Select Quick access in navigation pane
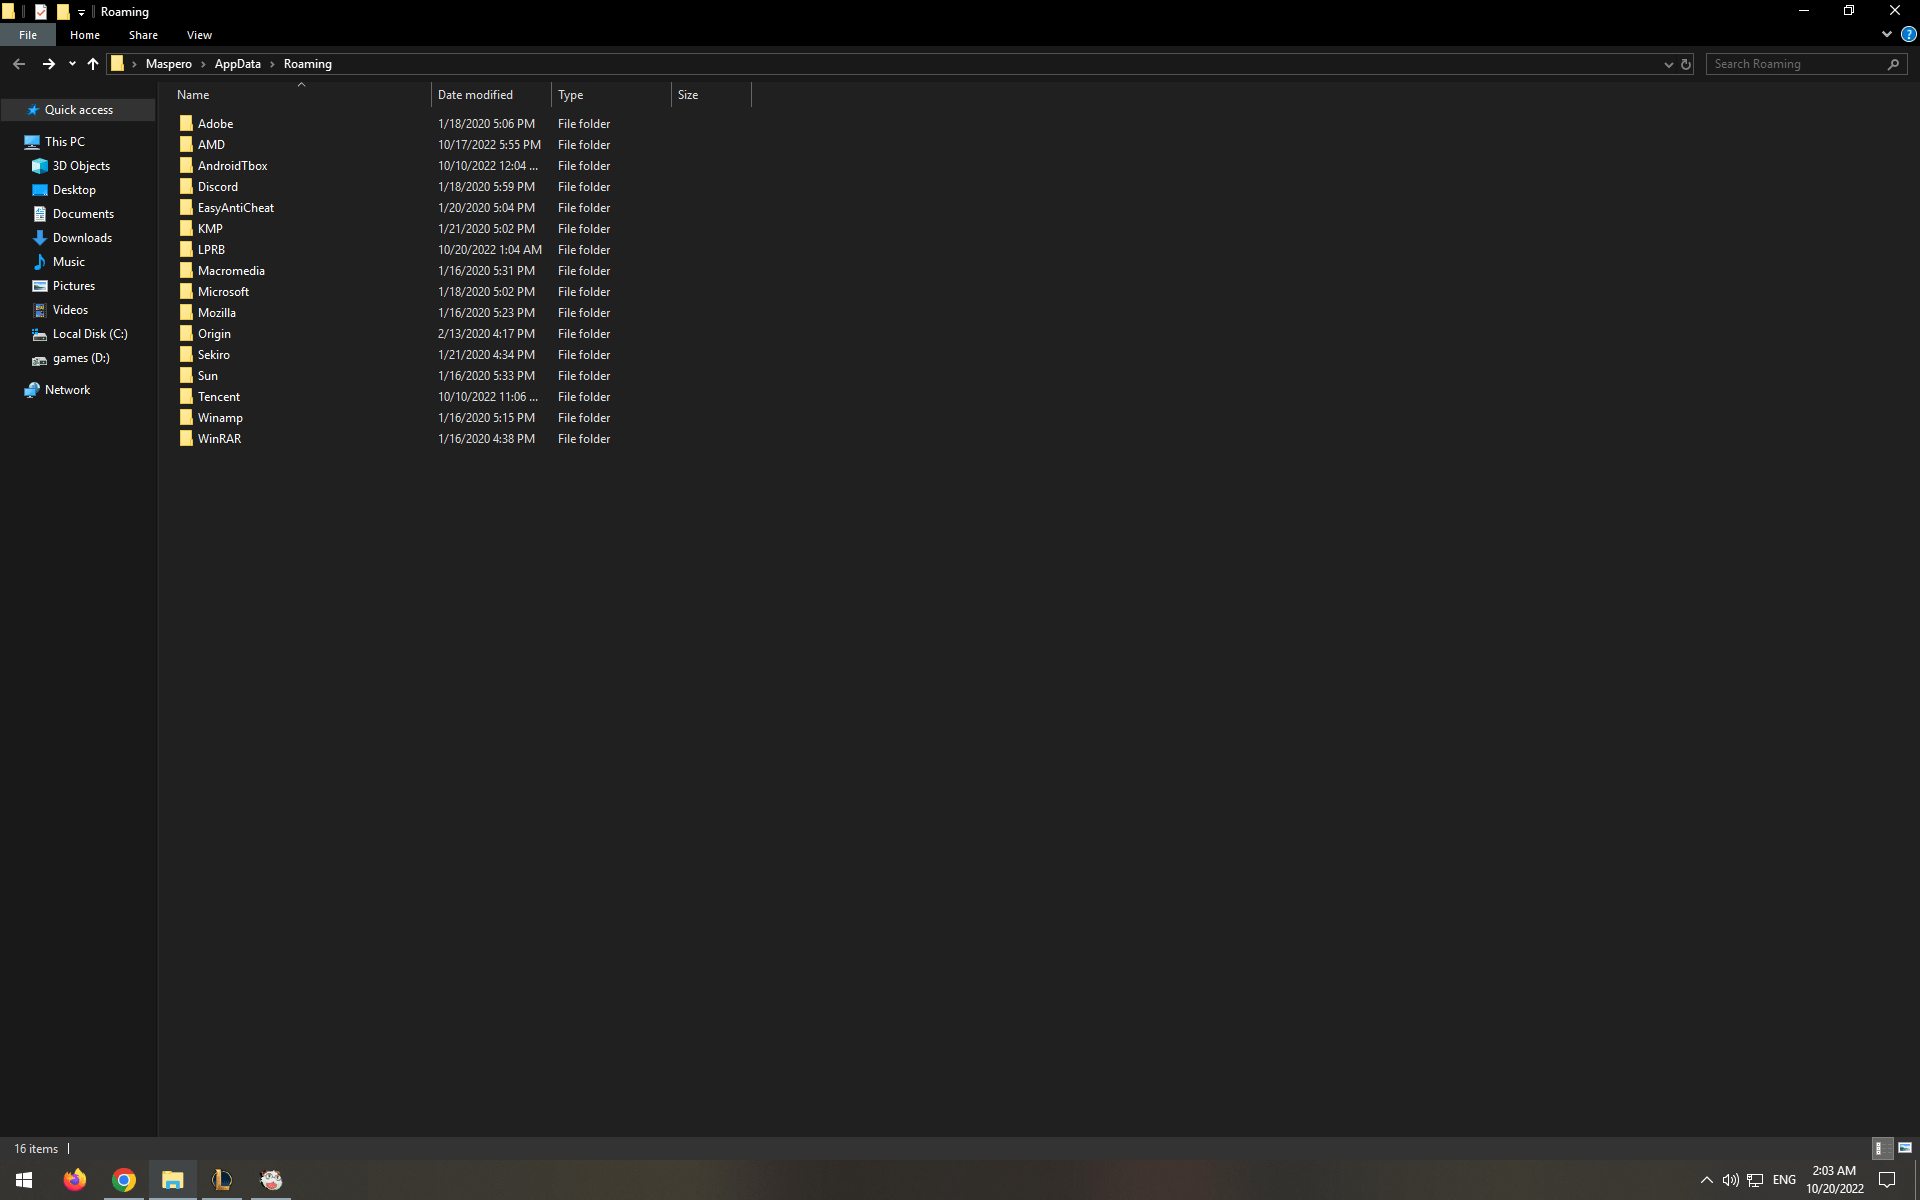 point(79,110)
